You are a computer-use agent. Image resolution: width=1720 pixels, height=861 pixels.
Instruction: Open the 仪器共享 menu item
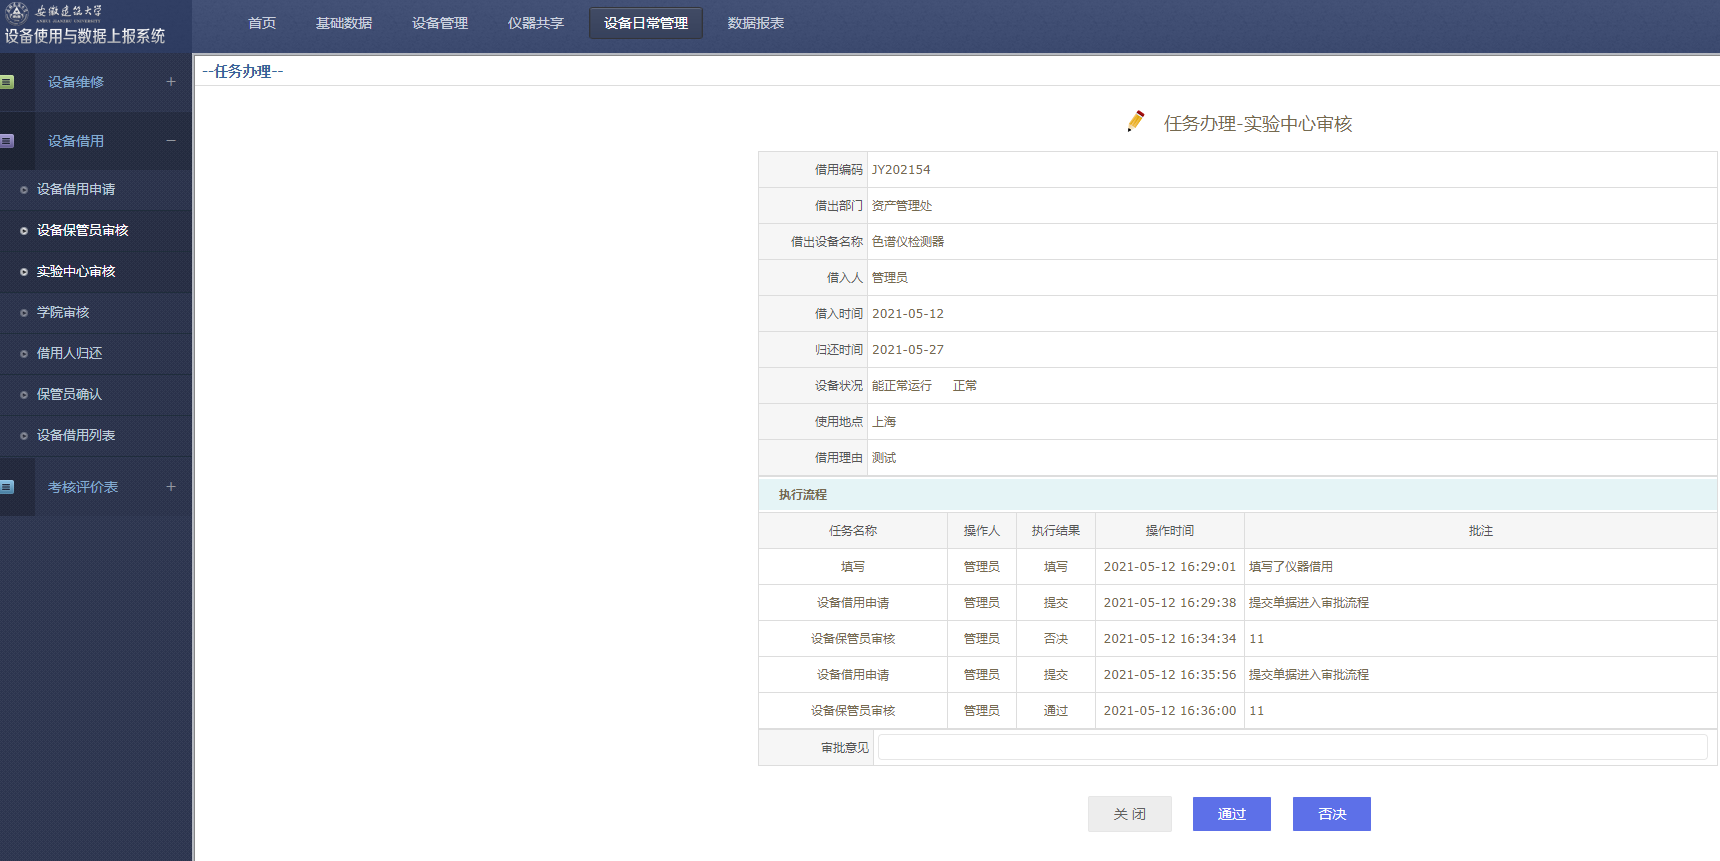[x=535, y=23]
